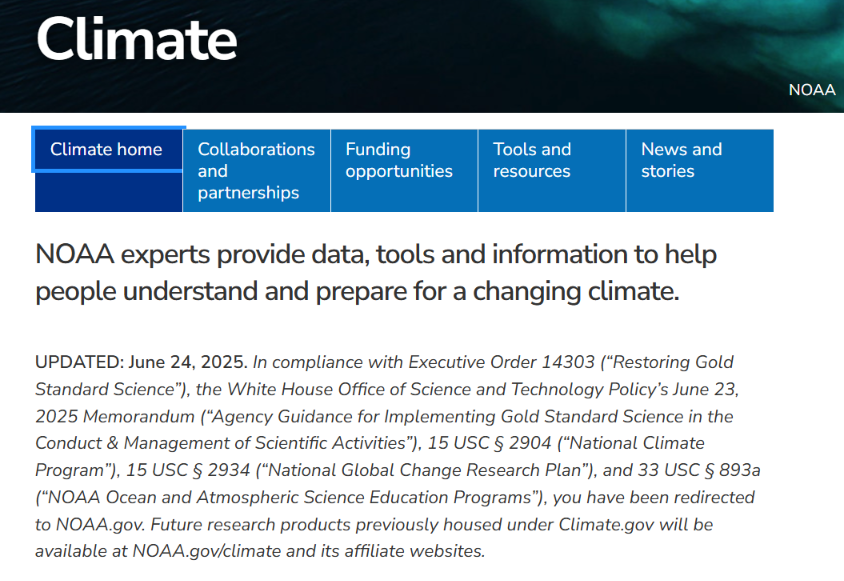Click the 33 USC § 893a citation

699,470
